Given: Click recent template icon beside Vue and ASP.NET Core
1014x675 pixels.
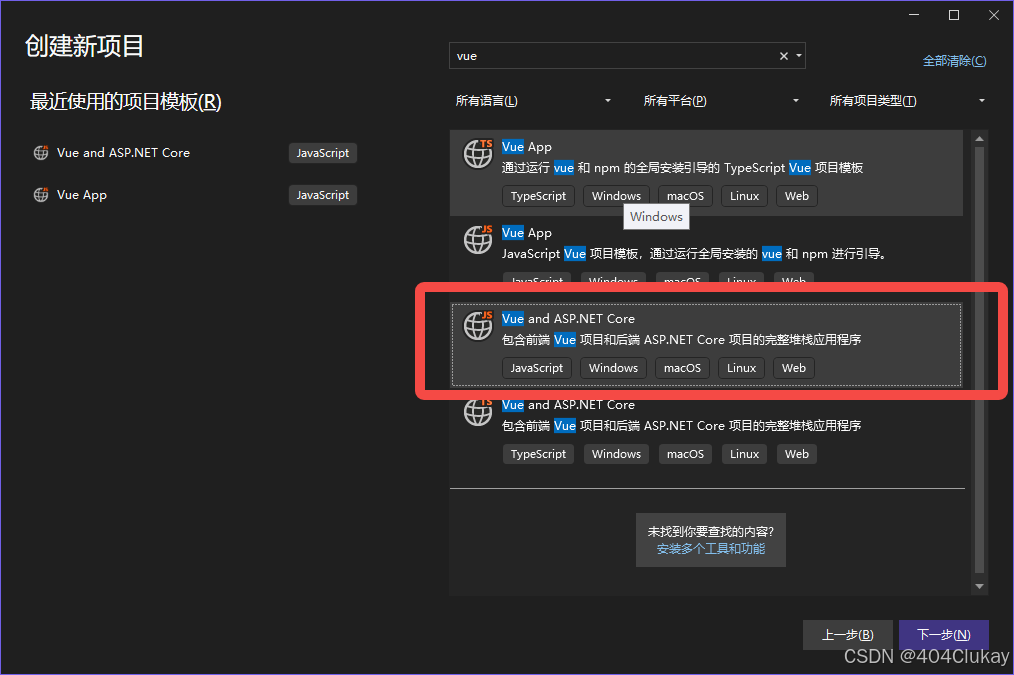Looking at the screenshot, I should pos(41,153).
